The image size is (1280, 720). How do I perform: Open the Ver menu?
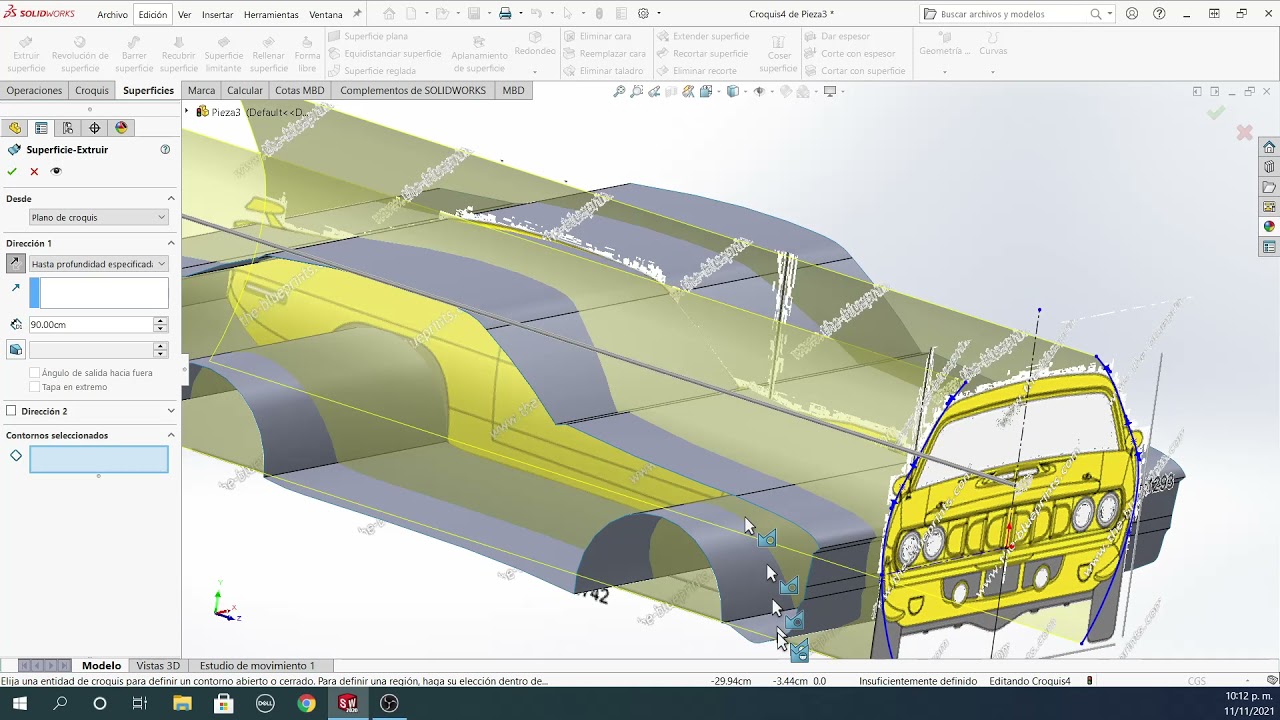click(185, 15)
